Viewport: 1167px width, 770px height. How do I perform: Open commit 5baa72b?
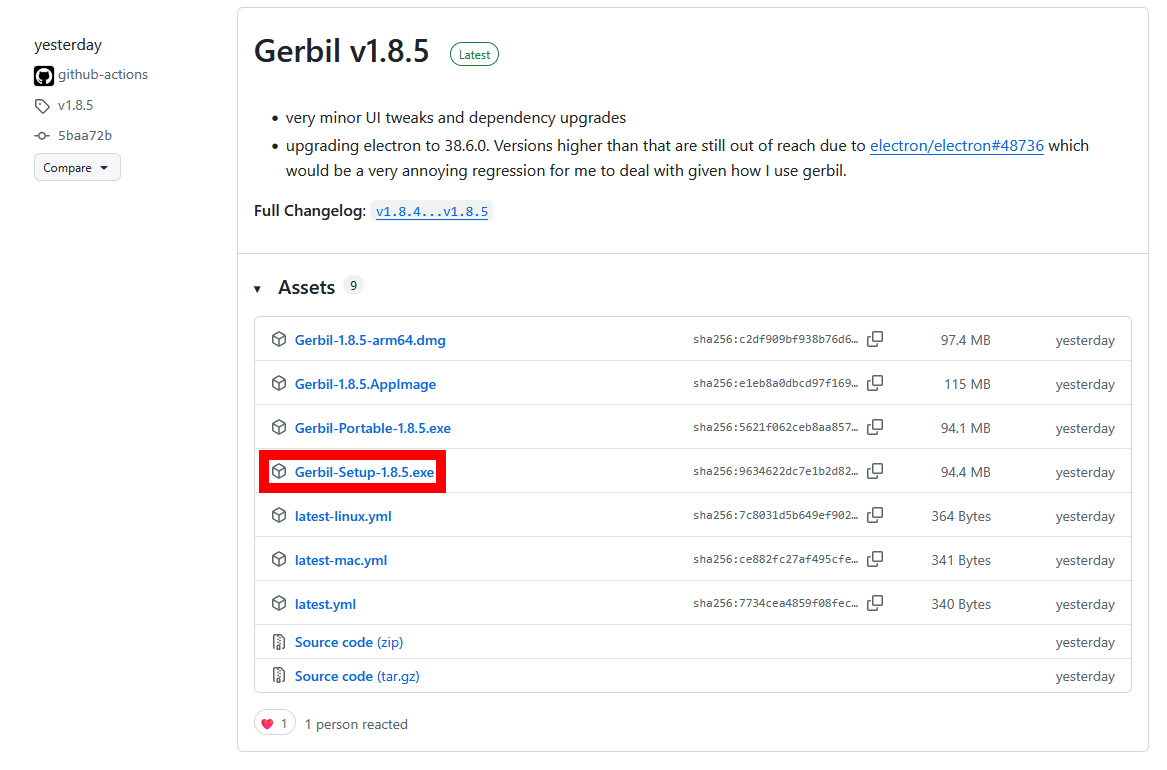[84, 135]
